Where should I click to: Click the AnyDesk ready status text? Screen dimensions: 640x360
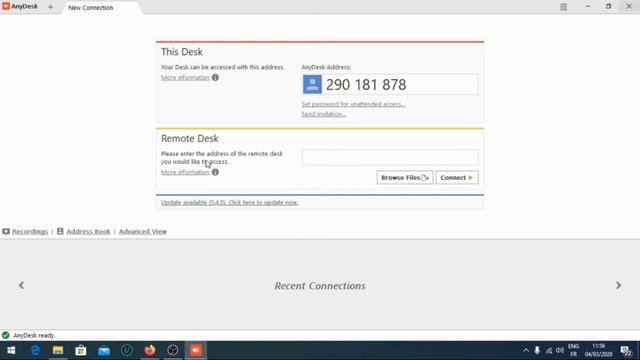click(x=34, y=336)
